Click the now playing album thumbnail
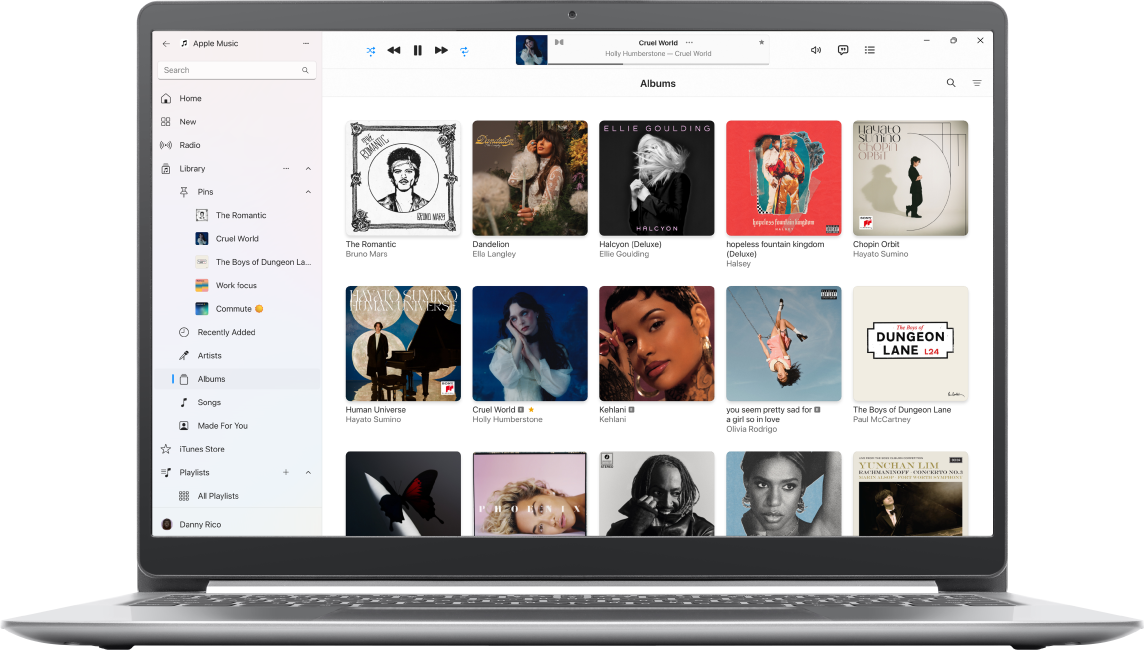The image size is (1144, 652). [x=531, y=50]
